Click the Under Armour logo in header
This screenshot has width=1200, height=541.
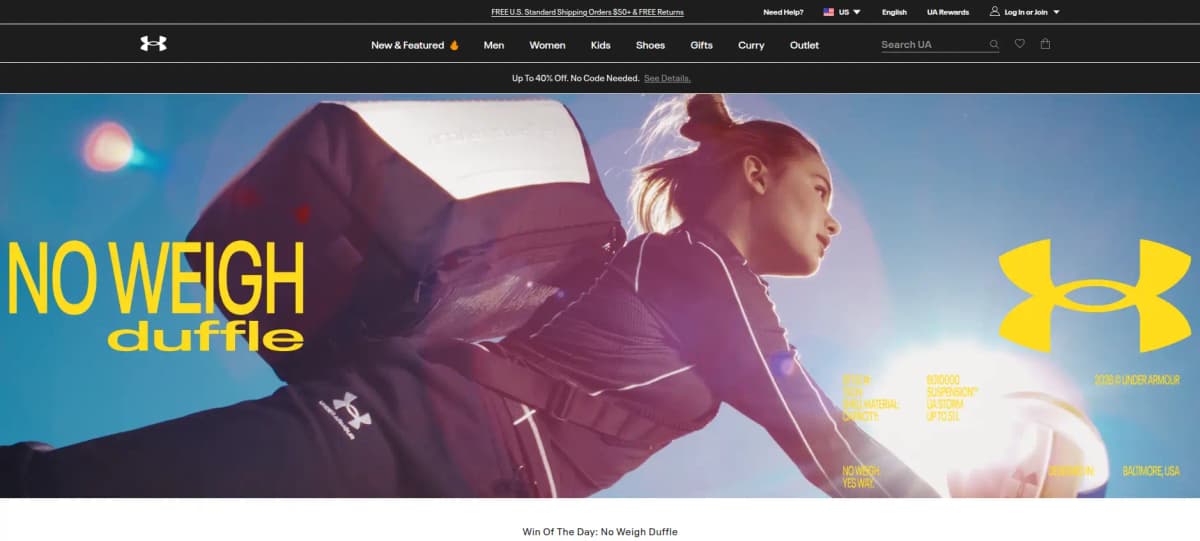[x=153, y=44]
